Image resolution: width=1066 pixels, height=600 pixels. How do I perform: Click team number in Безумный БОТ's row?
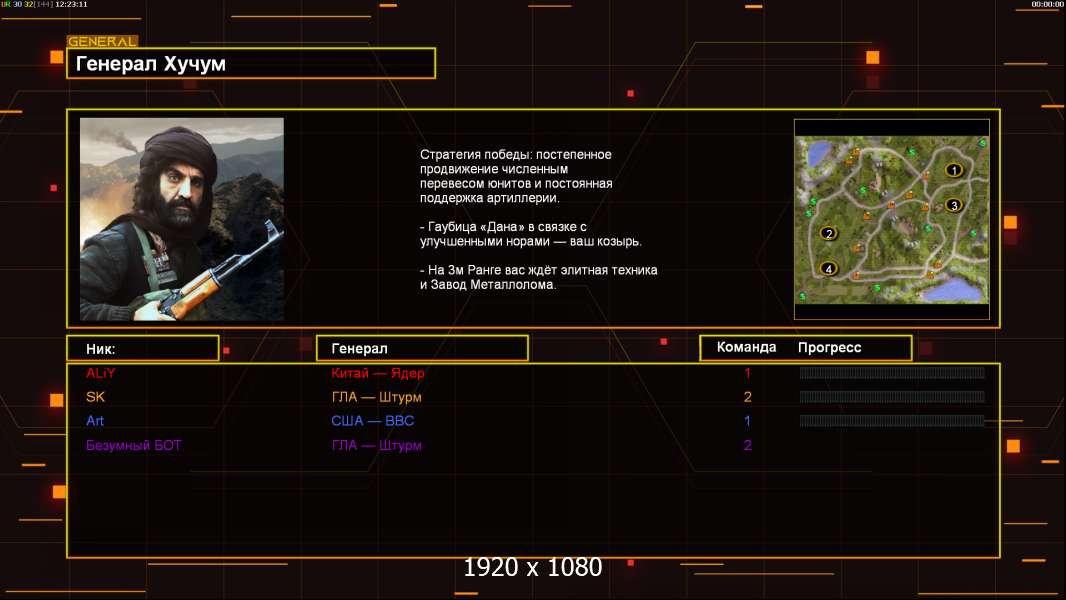click(747, 445)
